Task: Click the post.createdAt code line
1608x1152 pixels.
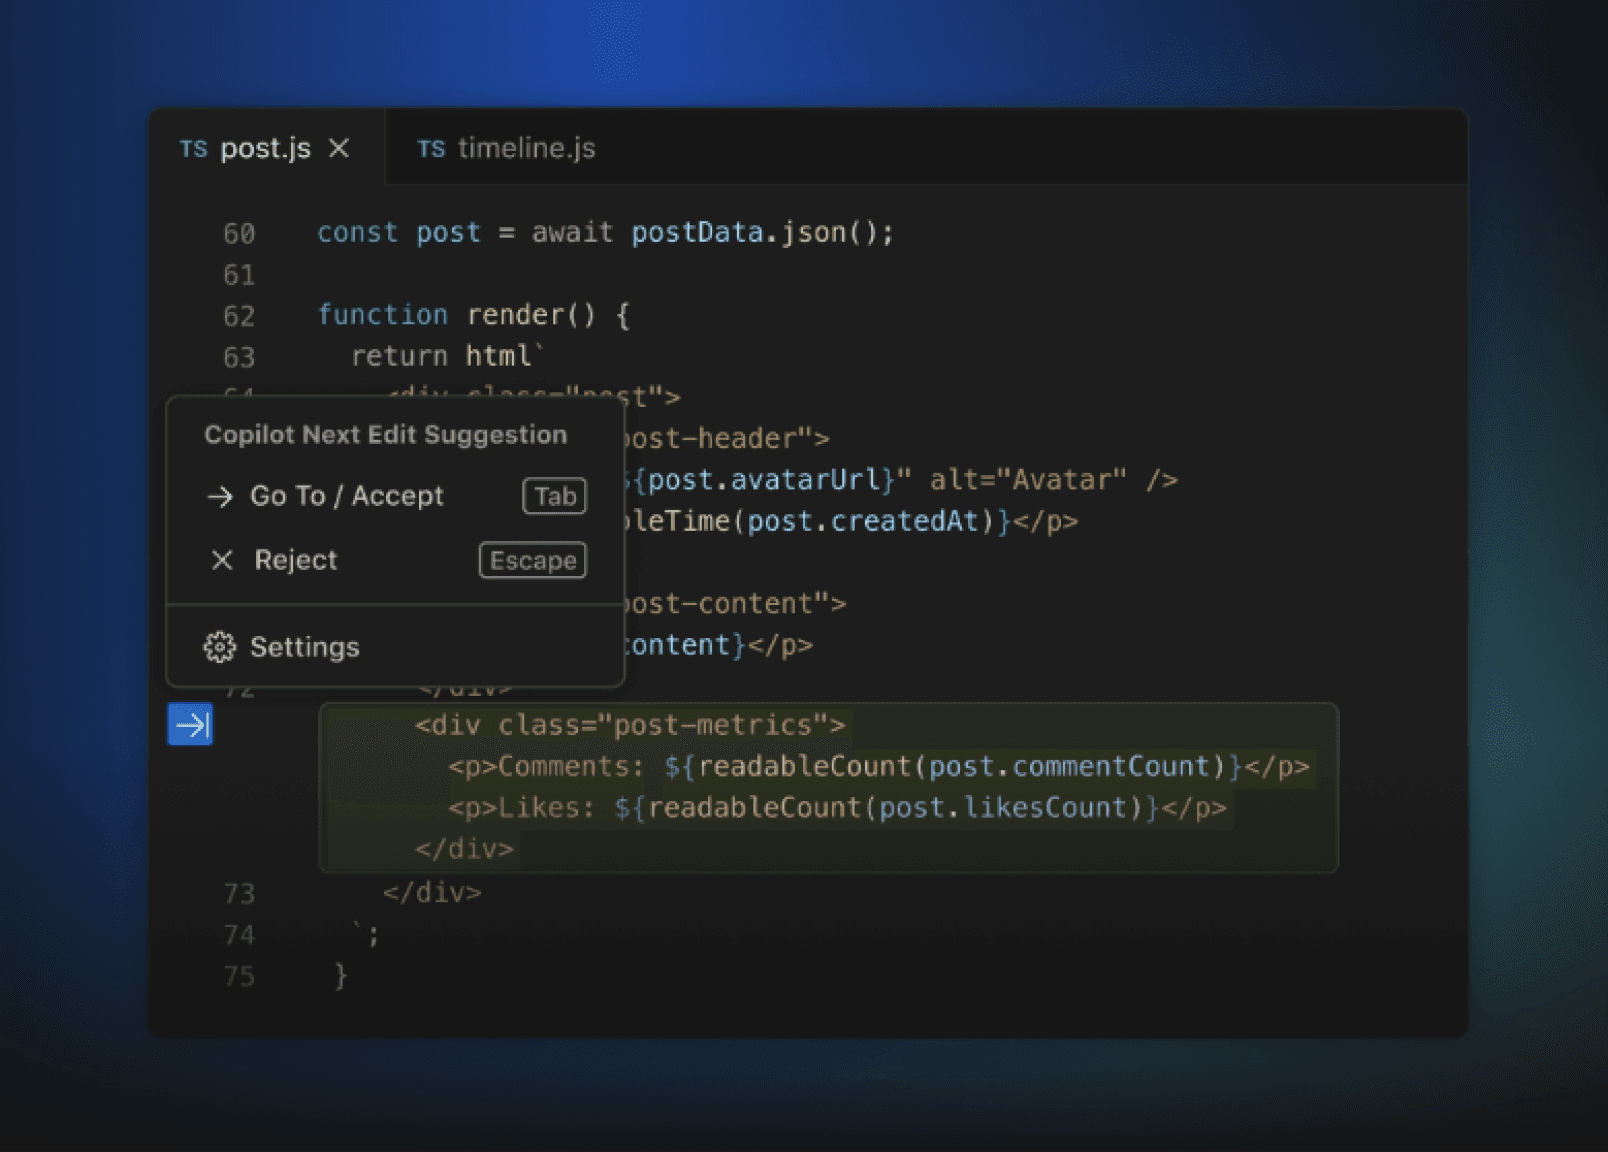Action: [x=852, y=521]
